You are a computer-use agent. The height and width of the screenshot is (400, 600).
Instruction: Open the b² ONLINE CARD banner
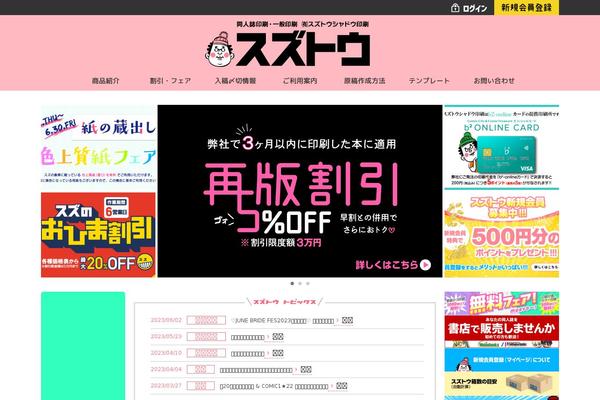point(501,147)
